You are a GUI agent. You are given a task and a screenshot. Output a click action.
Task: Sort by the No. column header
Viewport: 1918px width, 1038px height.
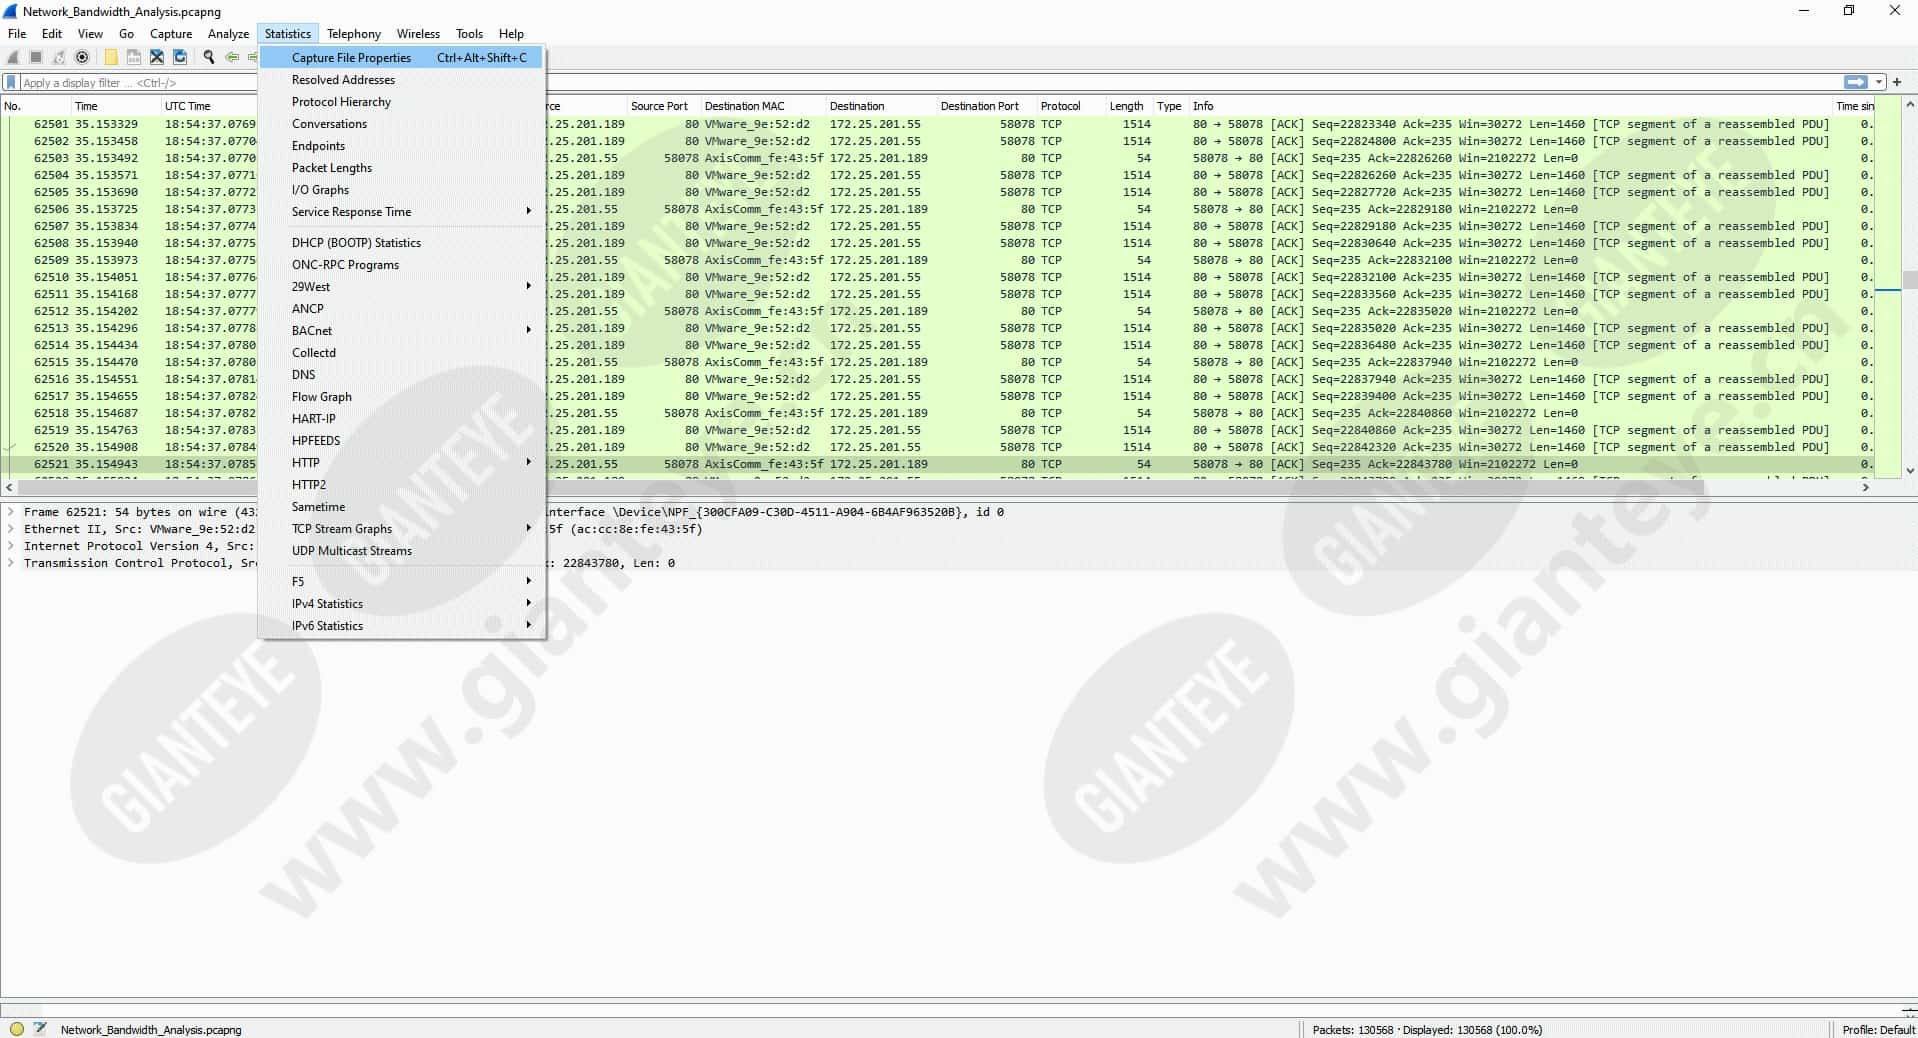35,105
